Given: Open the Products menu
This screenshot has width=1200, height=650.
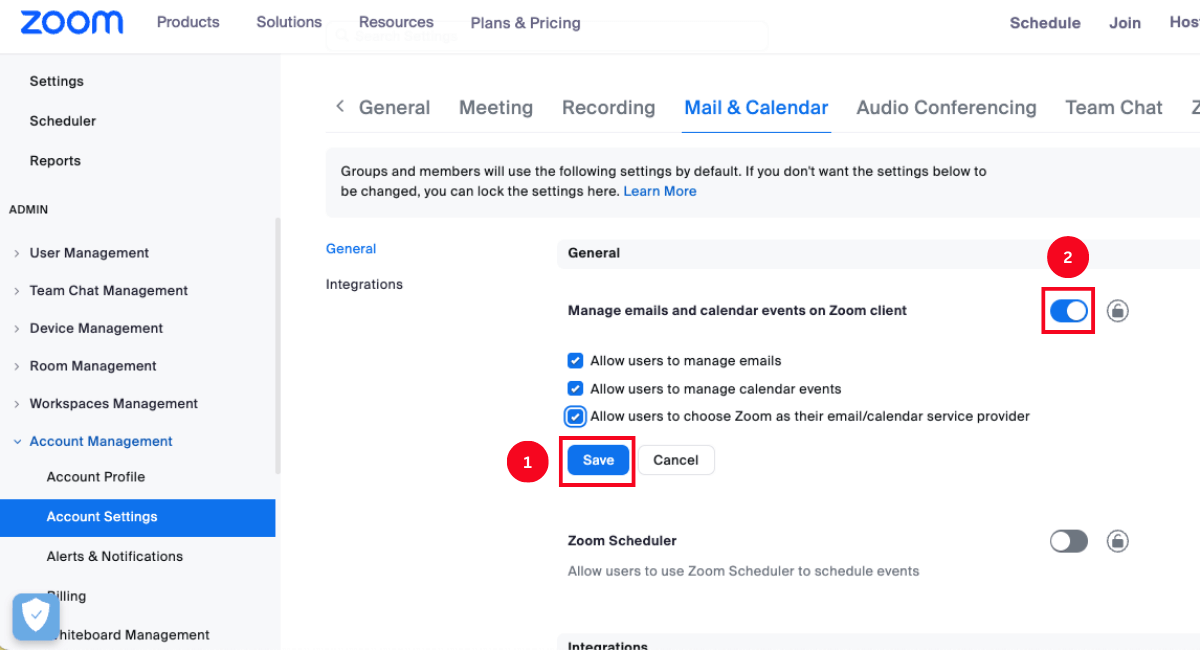Looking at the screenshot, I should [x=188, y=22].
